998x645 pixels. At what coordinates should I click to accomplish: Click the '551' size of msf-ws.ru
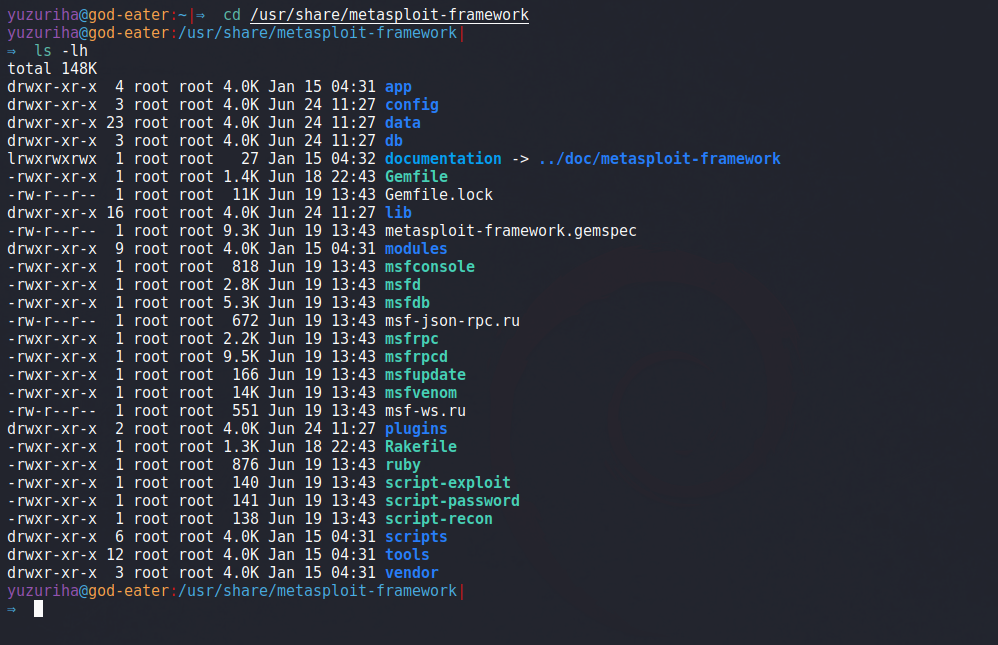pos(245,411)
